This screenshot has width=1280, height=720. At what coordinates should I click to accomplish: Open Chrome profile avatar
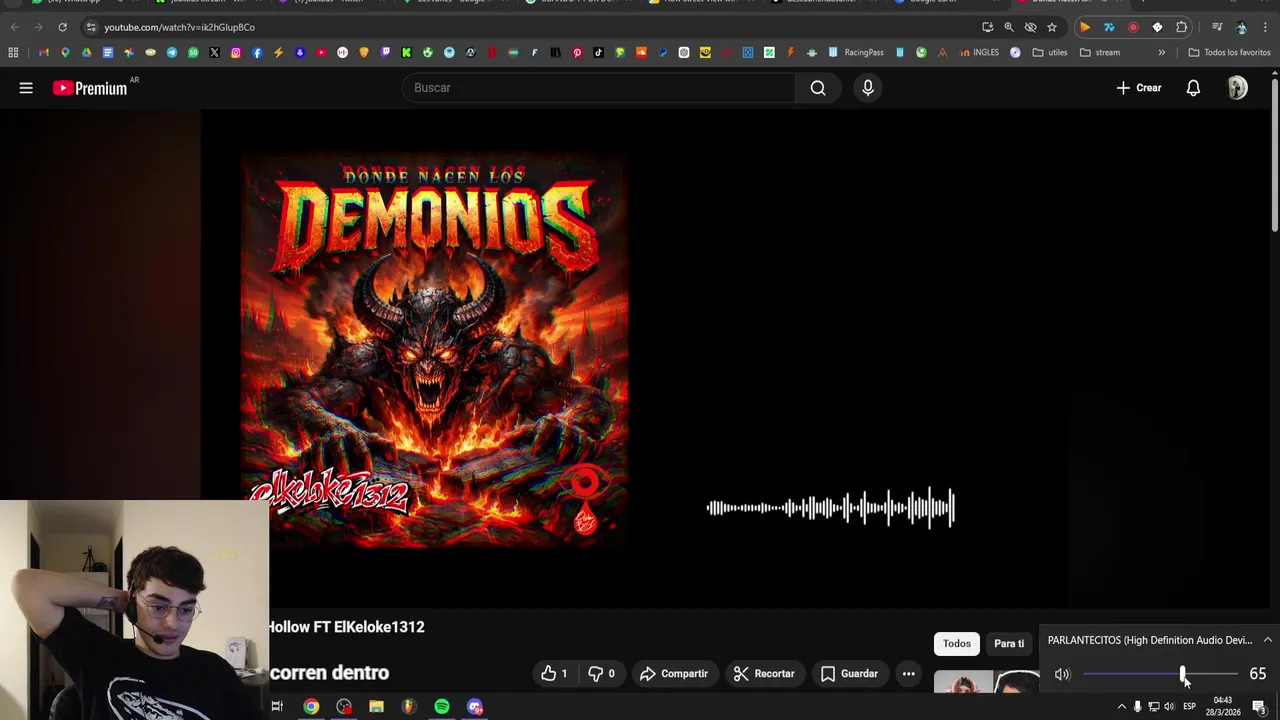[1241, 27]
